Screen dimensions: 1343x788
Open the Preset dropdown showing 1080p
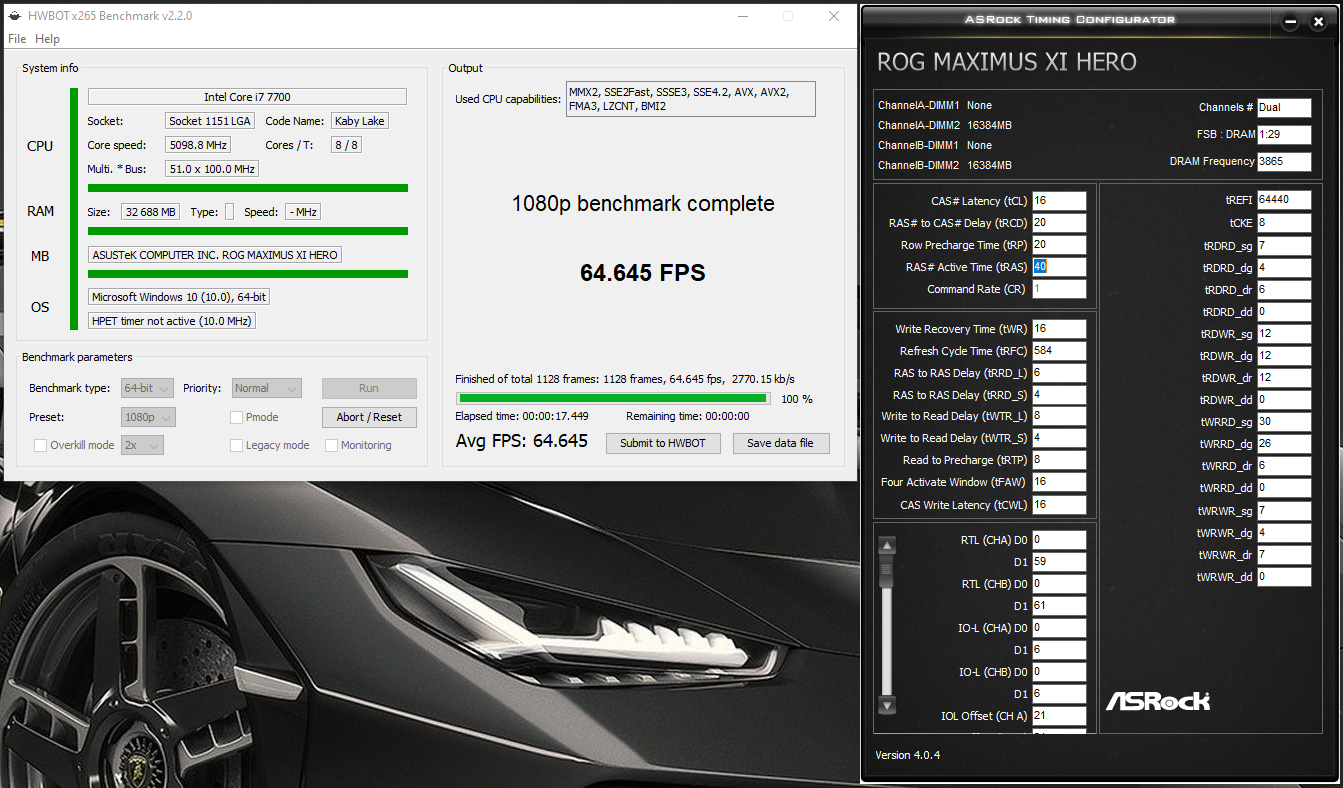tap(148, 417)
